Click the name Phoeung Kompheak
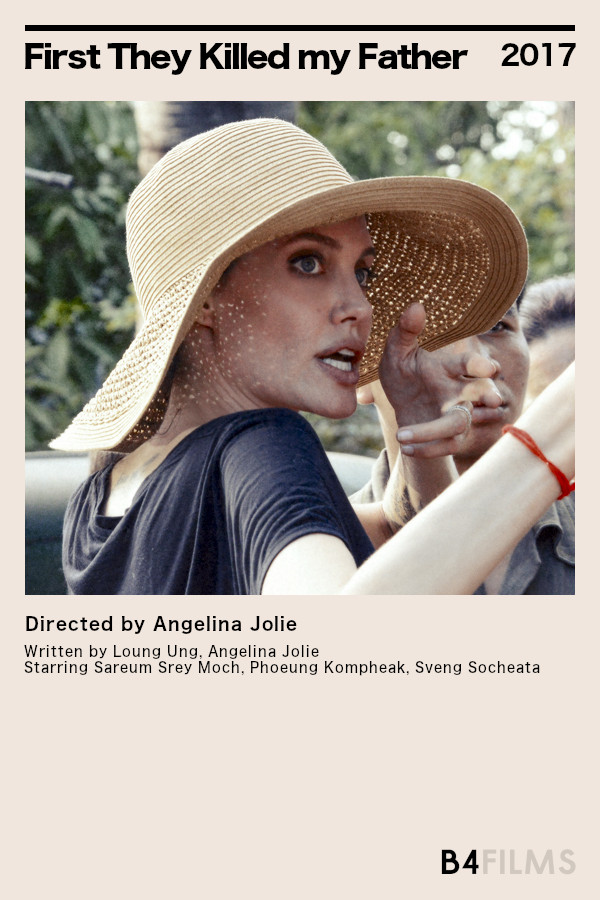Viewport: 600px width, 900px height. pos(327,668)
